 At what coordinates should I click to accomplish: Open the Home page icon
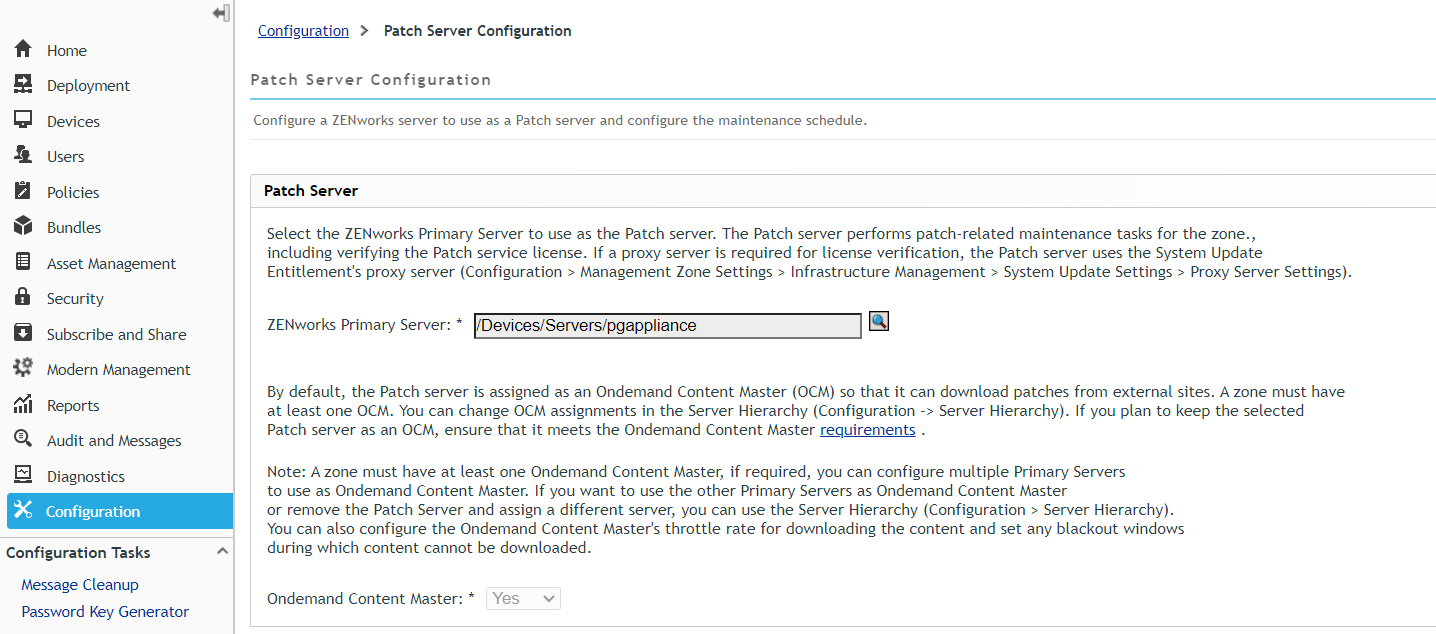21,49
